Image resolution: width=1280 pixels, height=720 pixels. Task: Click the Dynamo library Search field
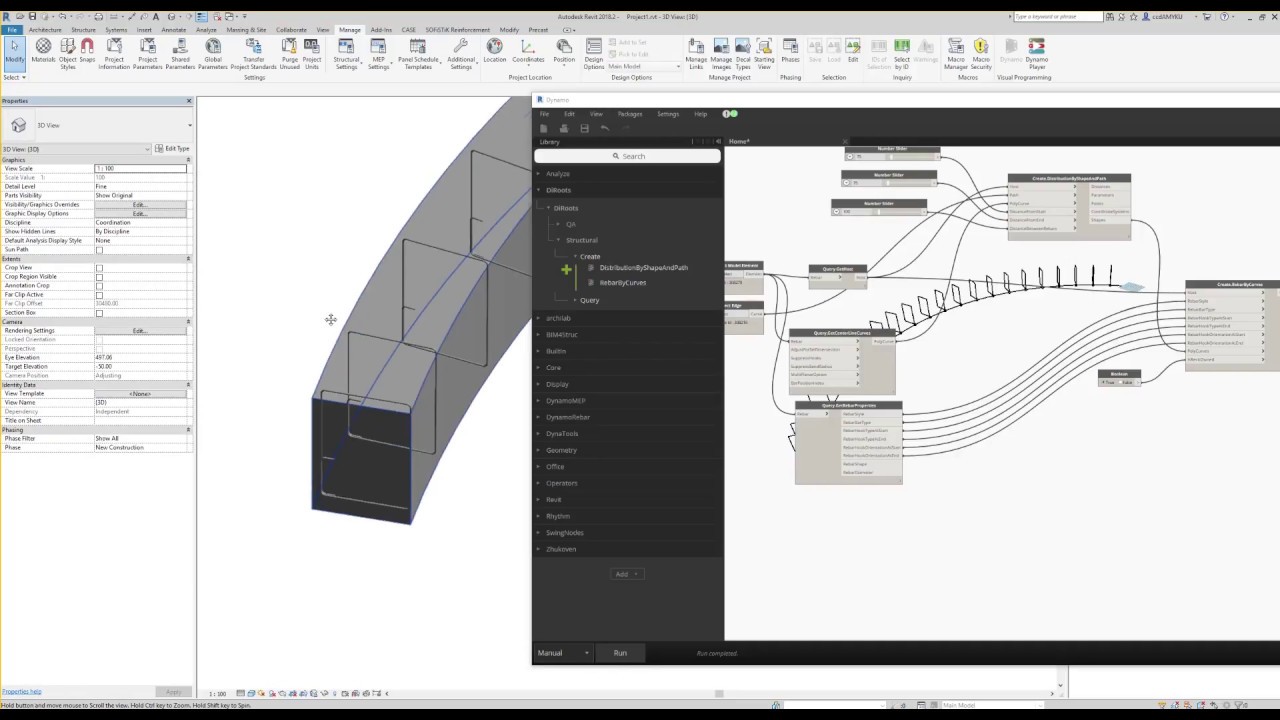[628, 156]
